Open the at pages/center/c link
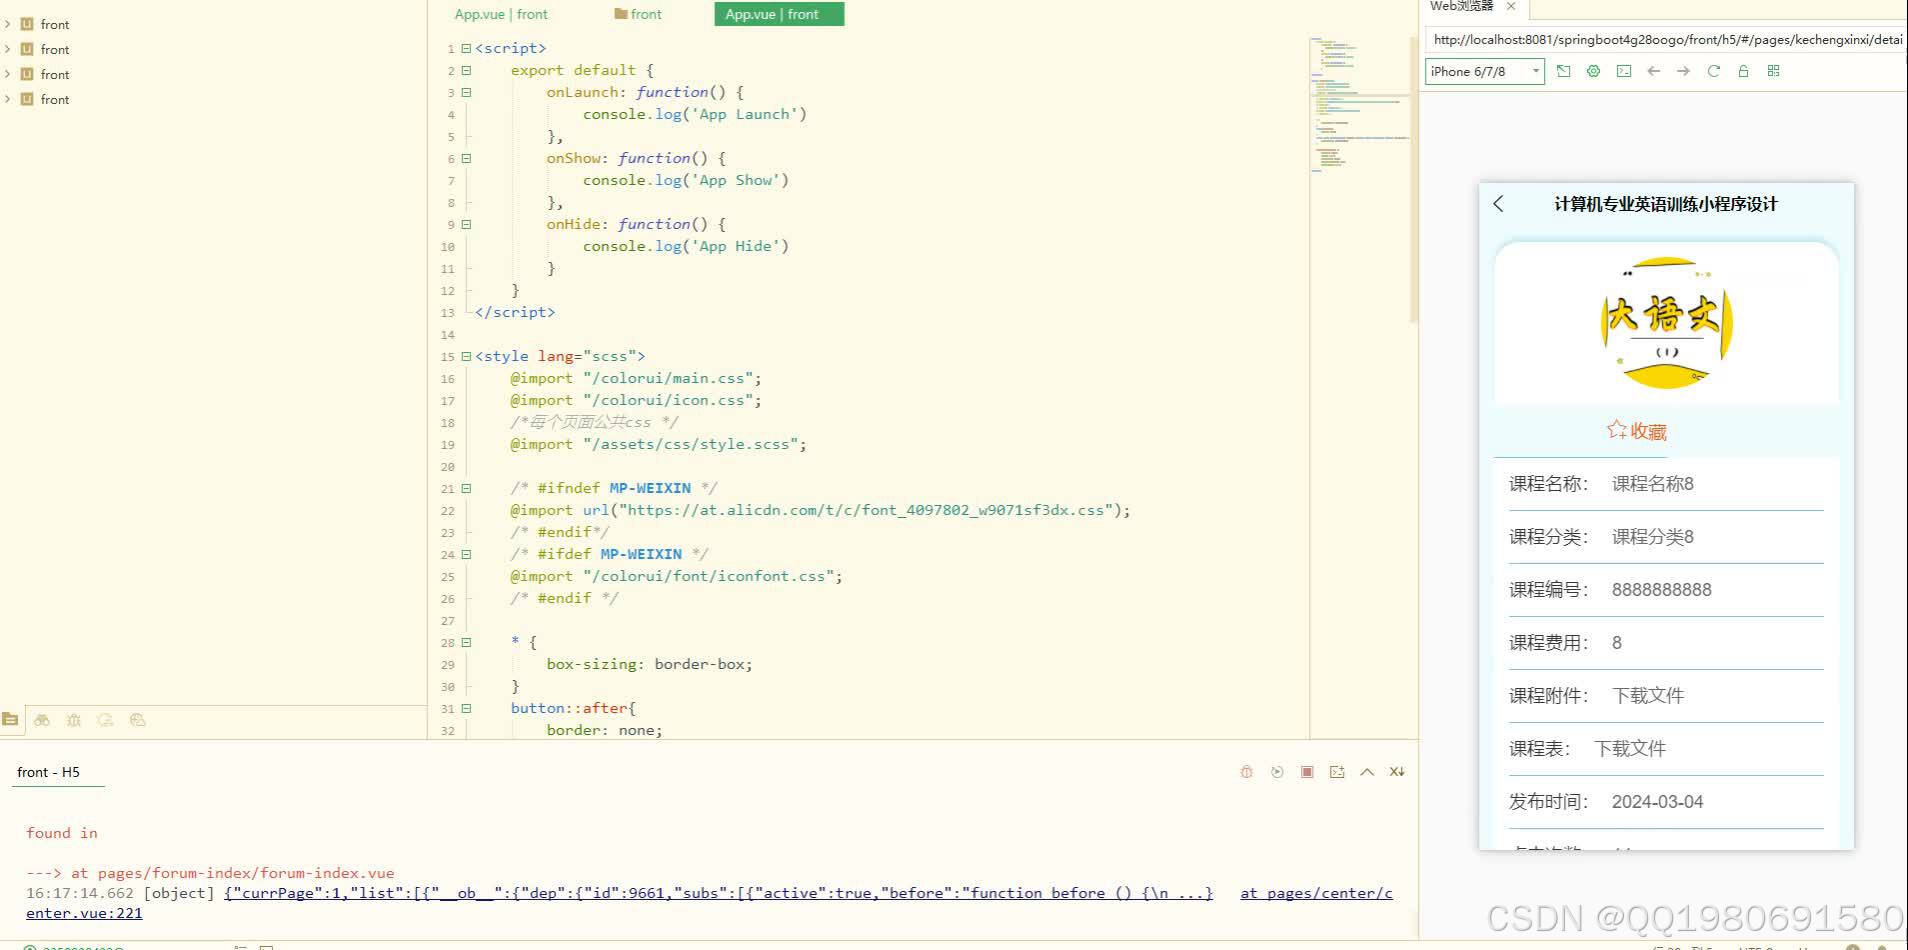 click(x=1316, y=893)
